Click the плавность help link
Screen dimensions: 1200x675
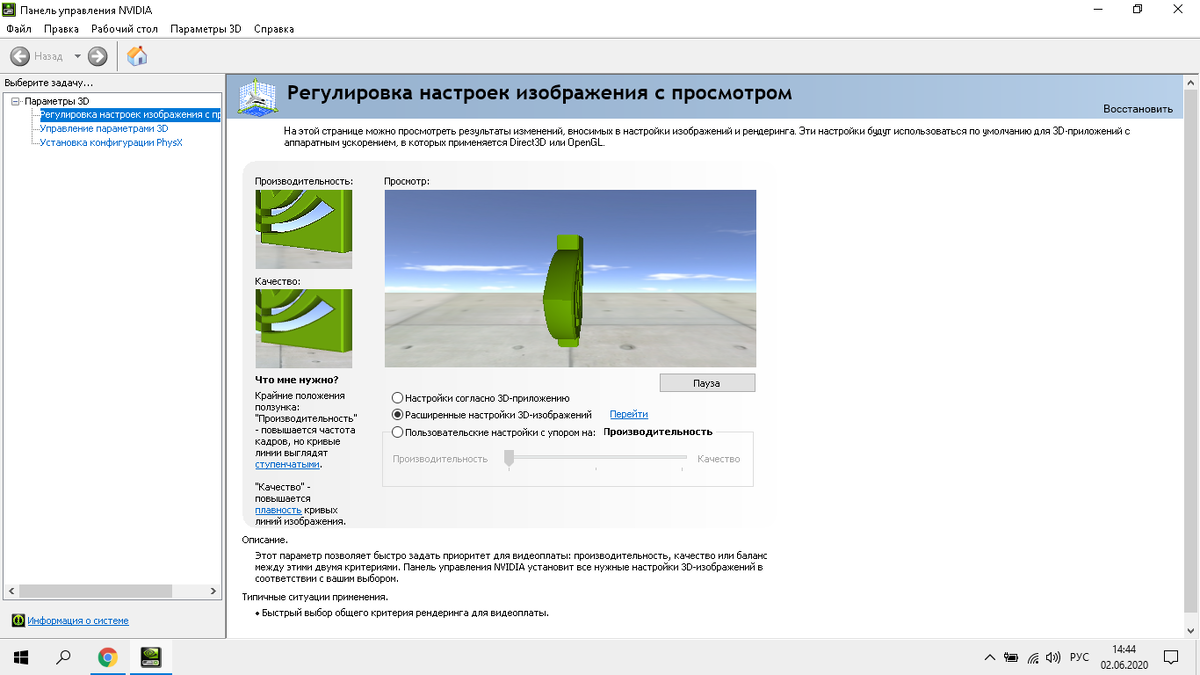[278, 510]
